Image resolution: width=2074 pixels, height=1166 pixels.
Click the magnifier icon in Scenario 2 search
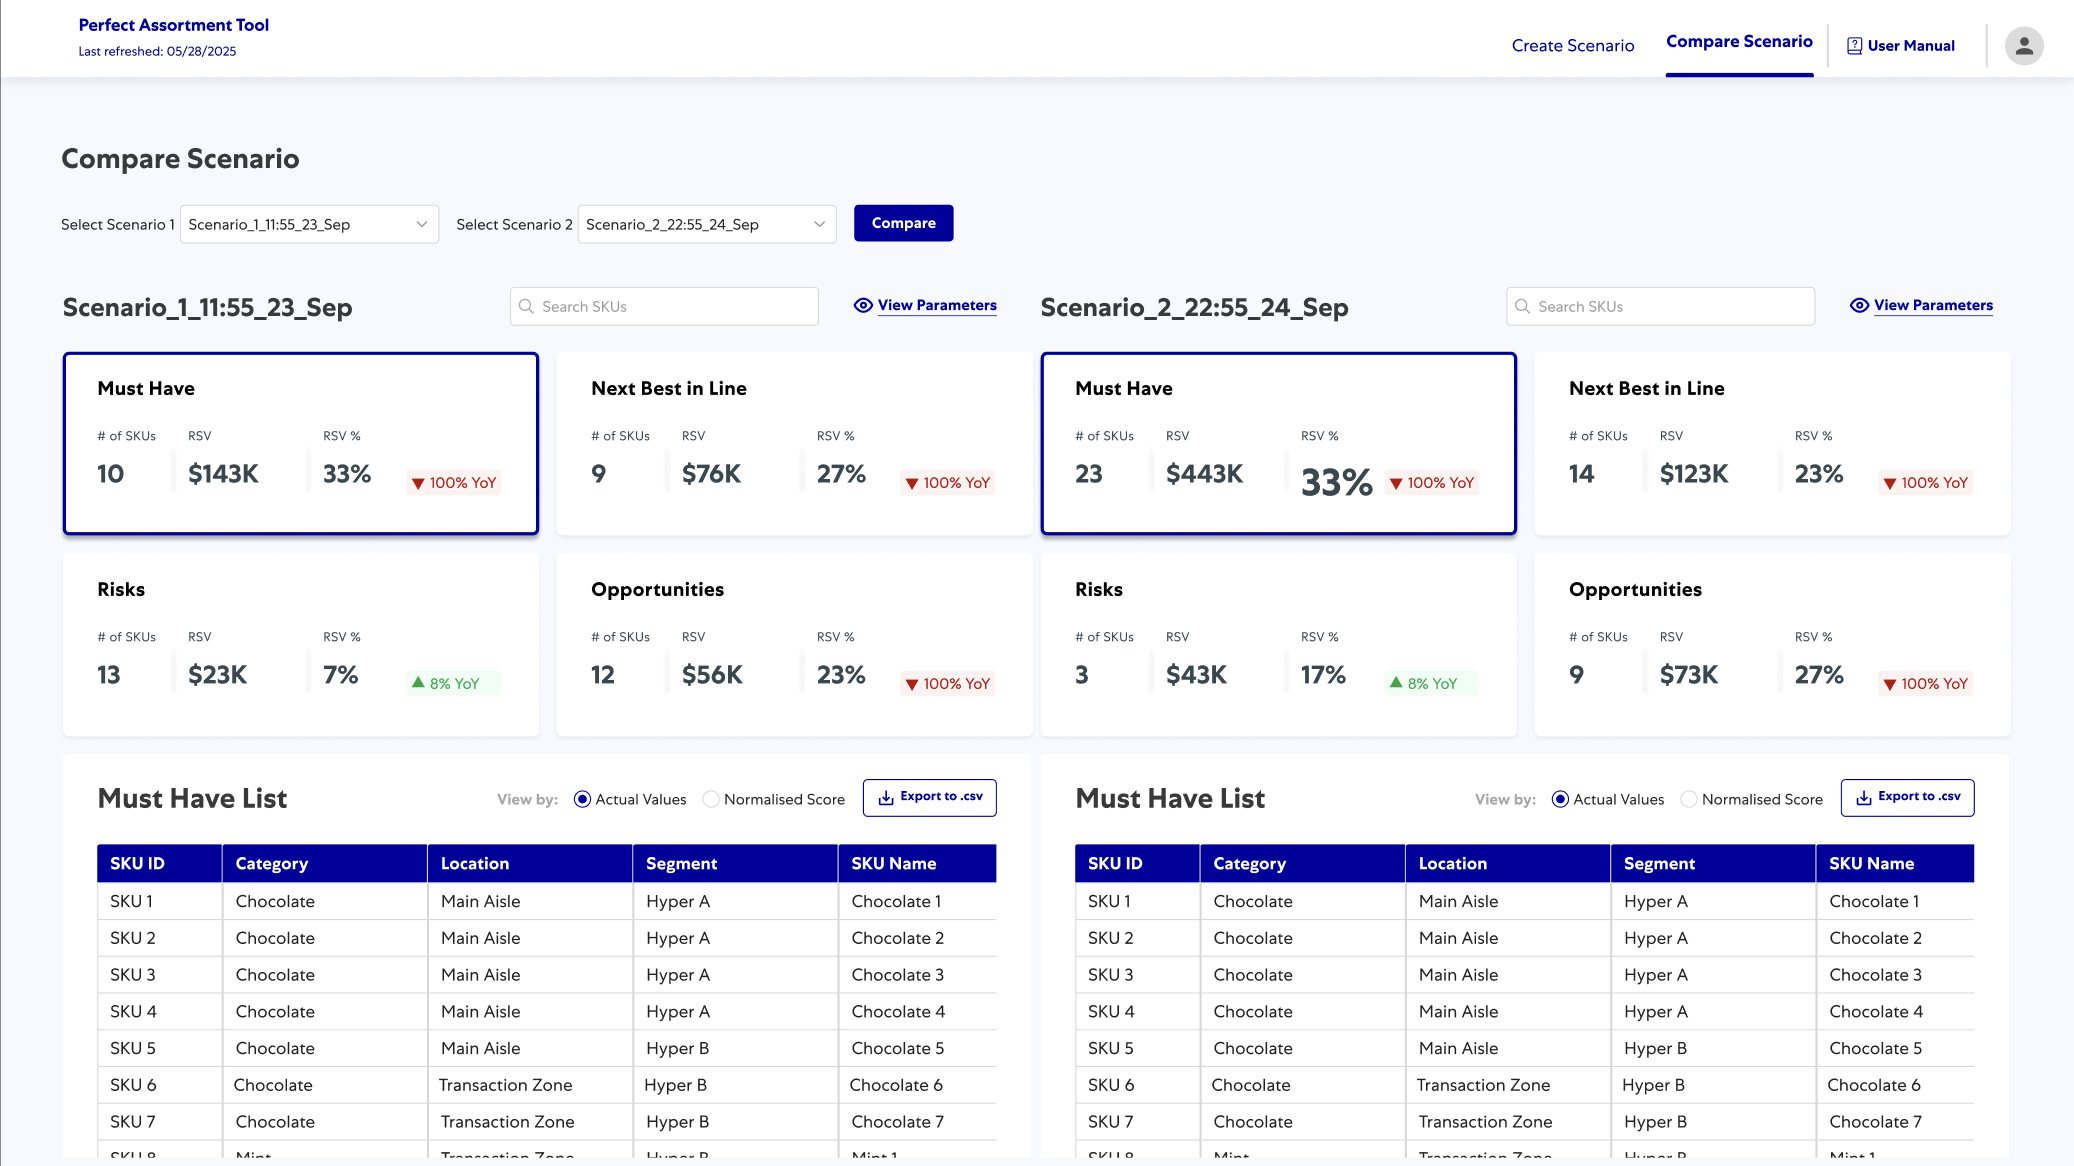tap(1522, 307)
